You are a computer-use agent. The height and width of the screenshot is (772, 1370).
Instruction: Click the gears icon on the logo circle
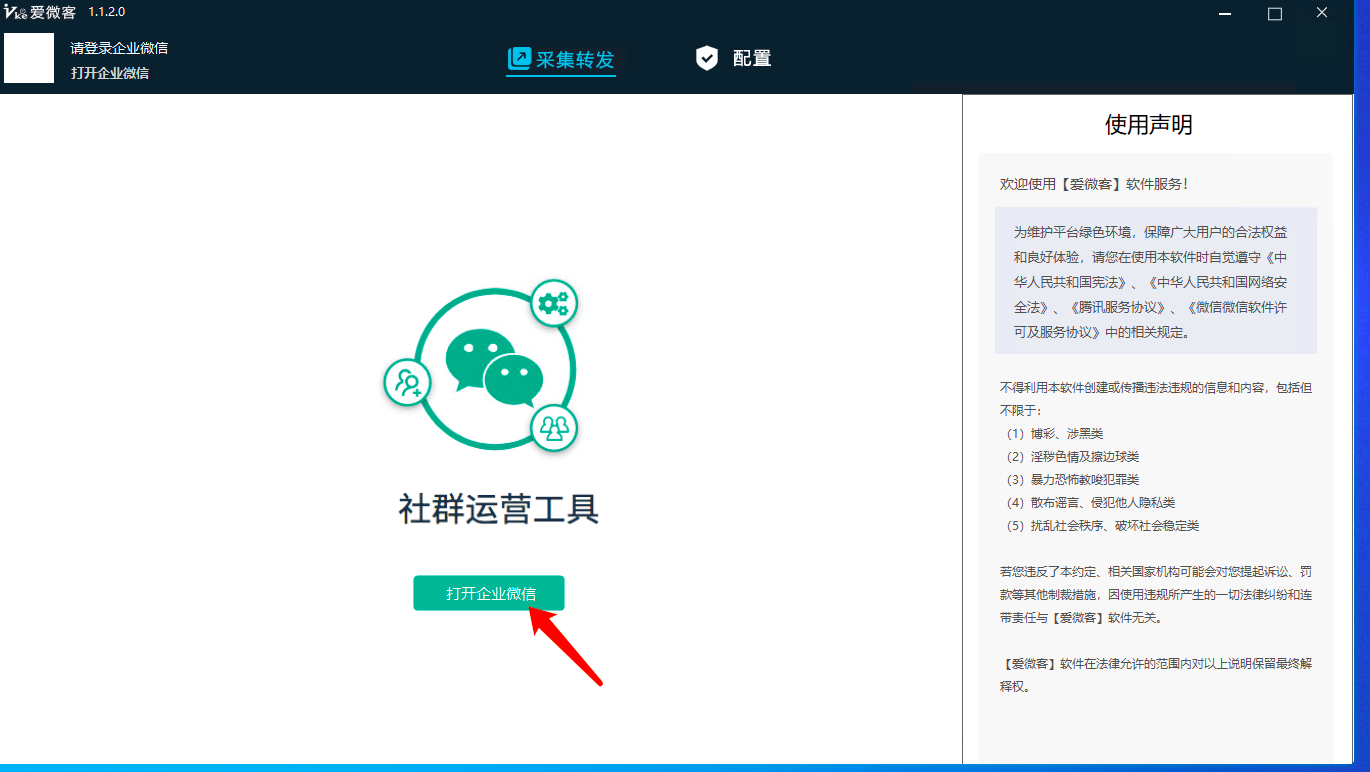553,304
